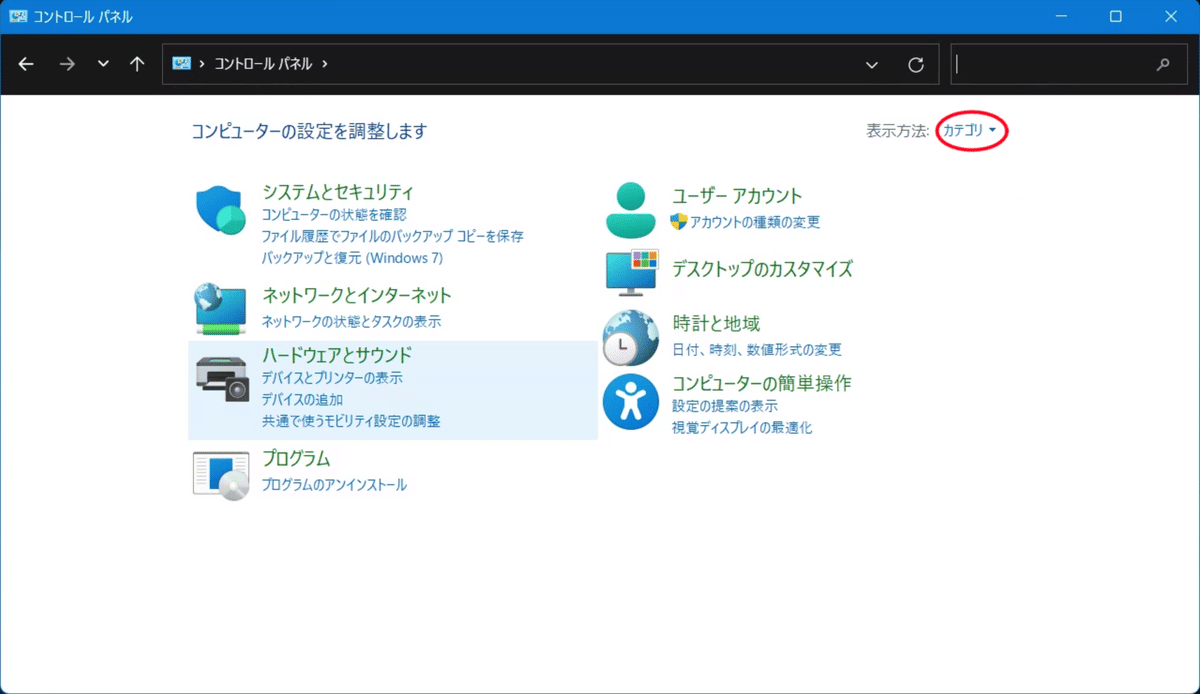The height and width of the screenshot is (694, 1200).
Task: Open システムとセキュリティ heading link
Action: pyautogui.click(x=338, y=191)
